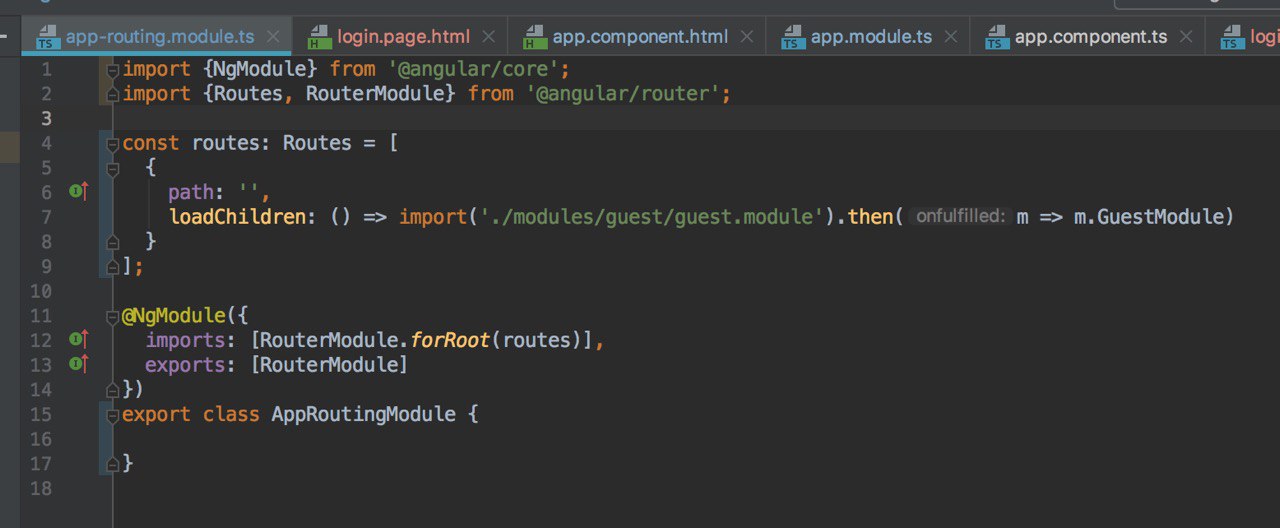Click the import fold end marker on line 2
Image resolution: width=1280 pixels, height=528 pixels.
point(113,95)
